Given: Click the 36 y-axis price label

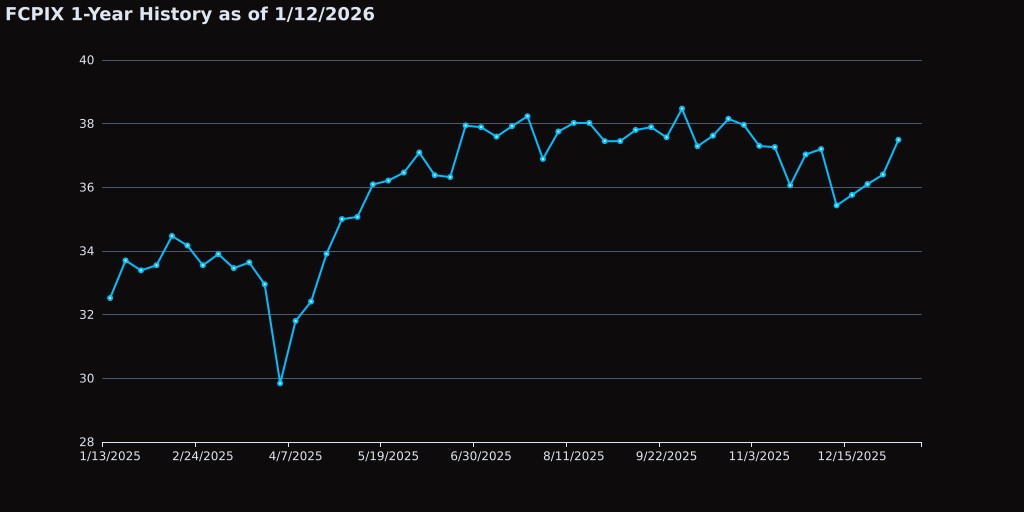Looking at the screenshot, I should point(87,187).
